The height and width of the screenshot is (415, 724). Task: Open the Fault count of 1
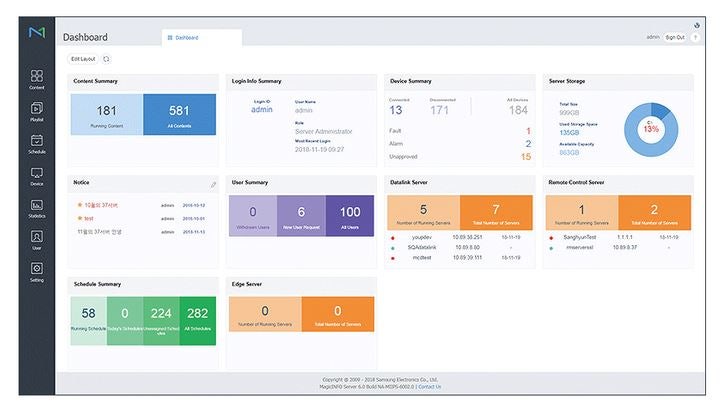(528, 131)
